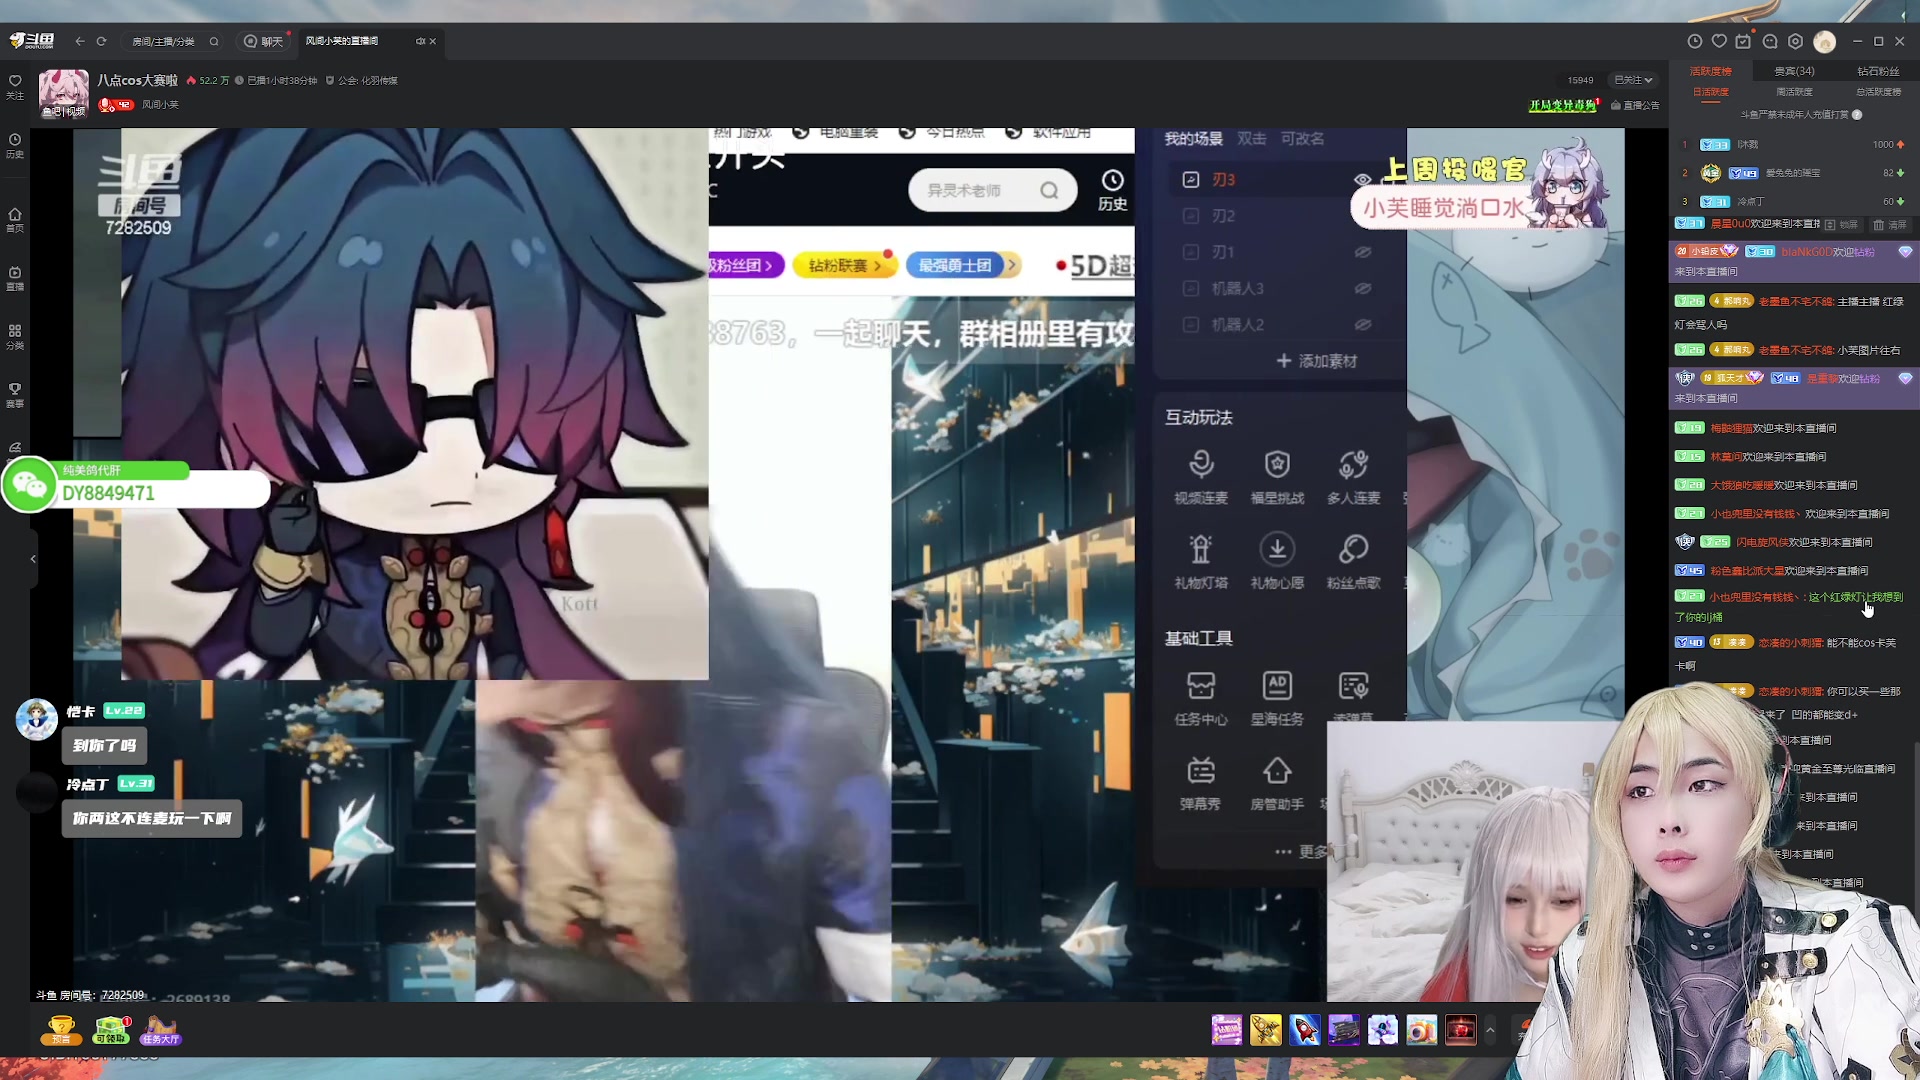This screenshot has height=1080, width=1920.
Task: Click the help question mark beside 斗鱼严禁未成年人充值打赏
Action: pyautogui.click(x=1857, y=114)
